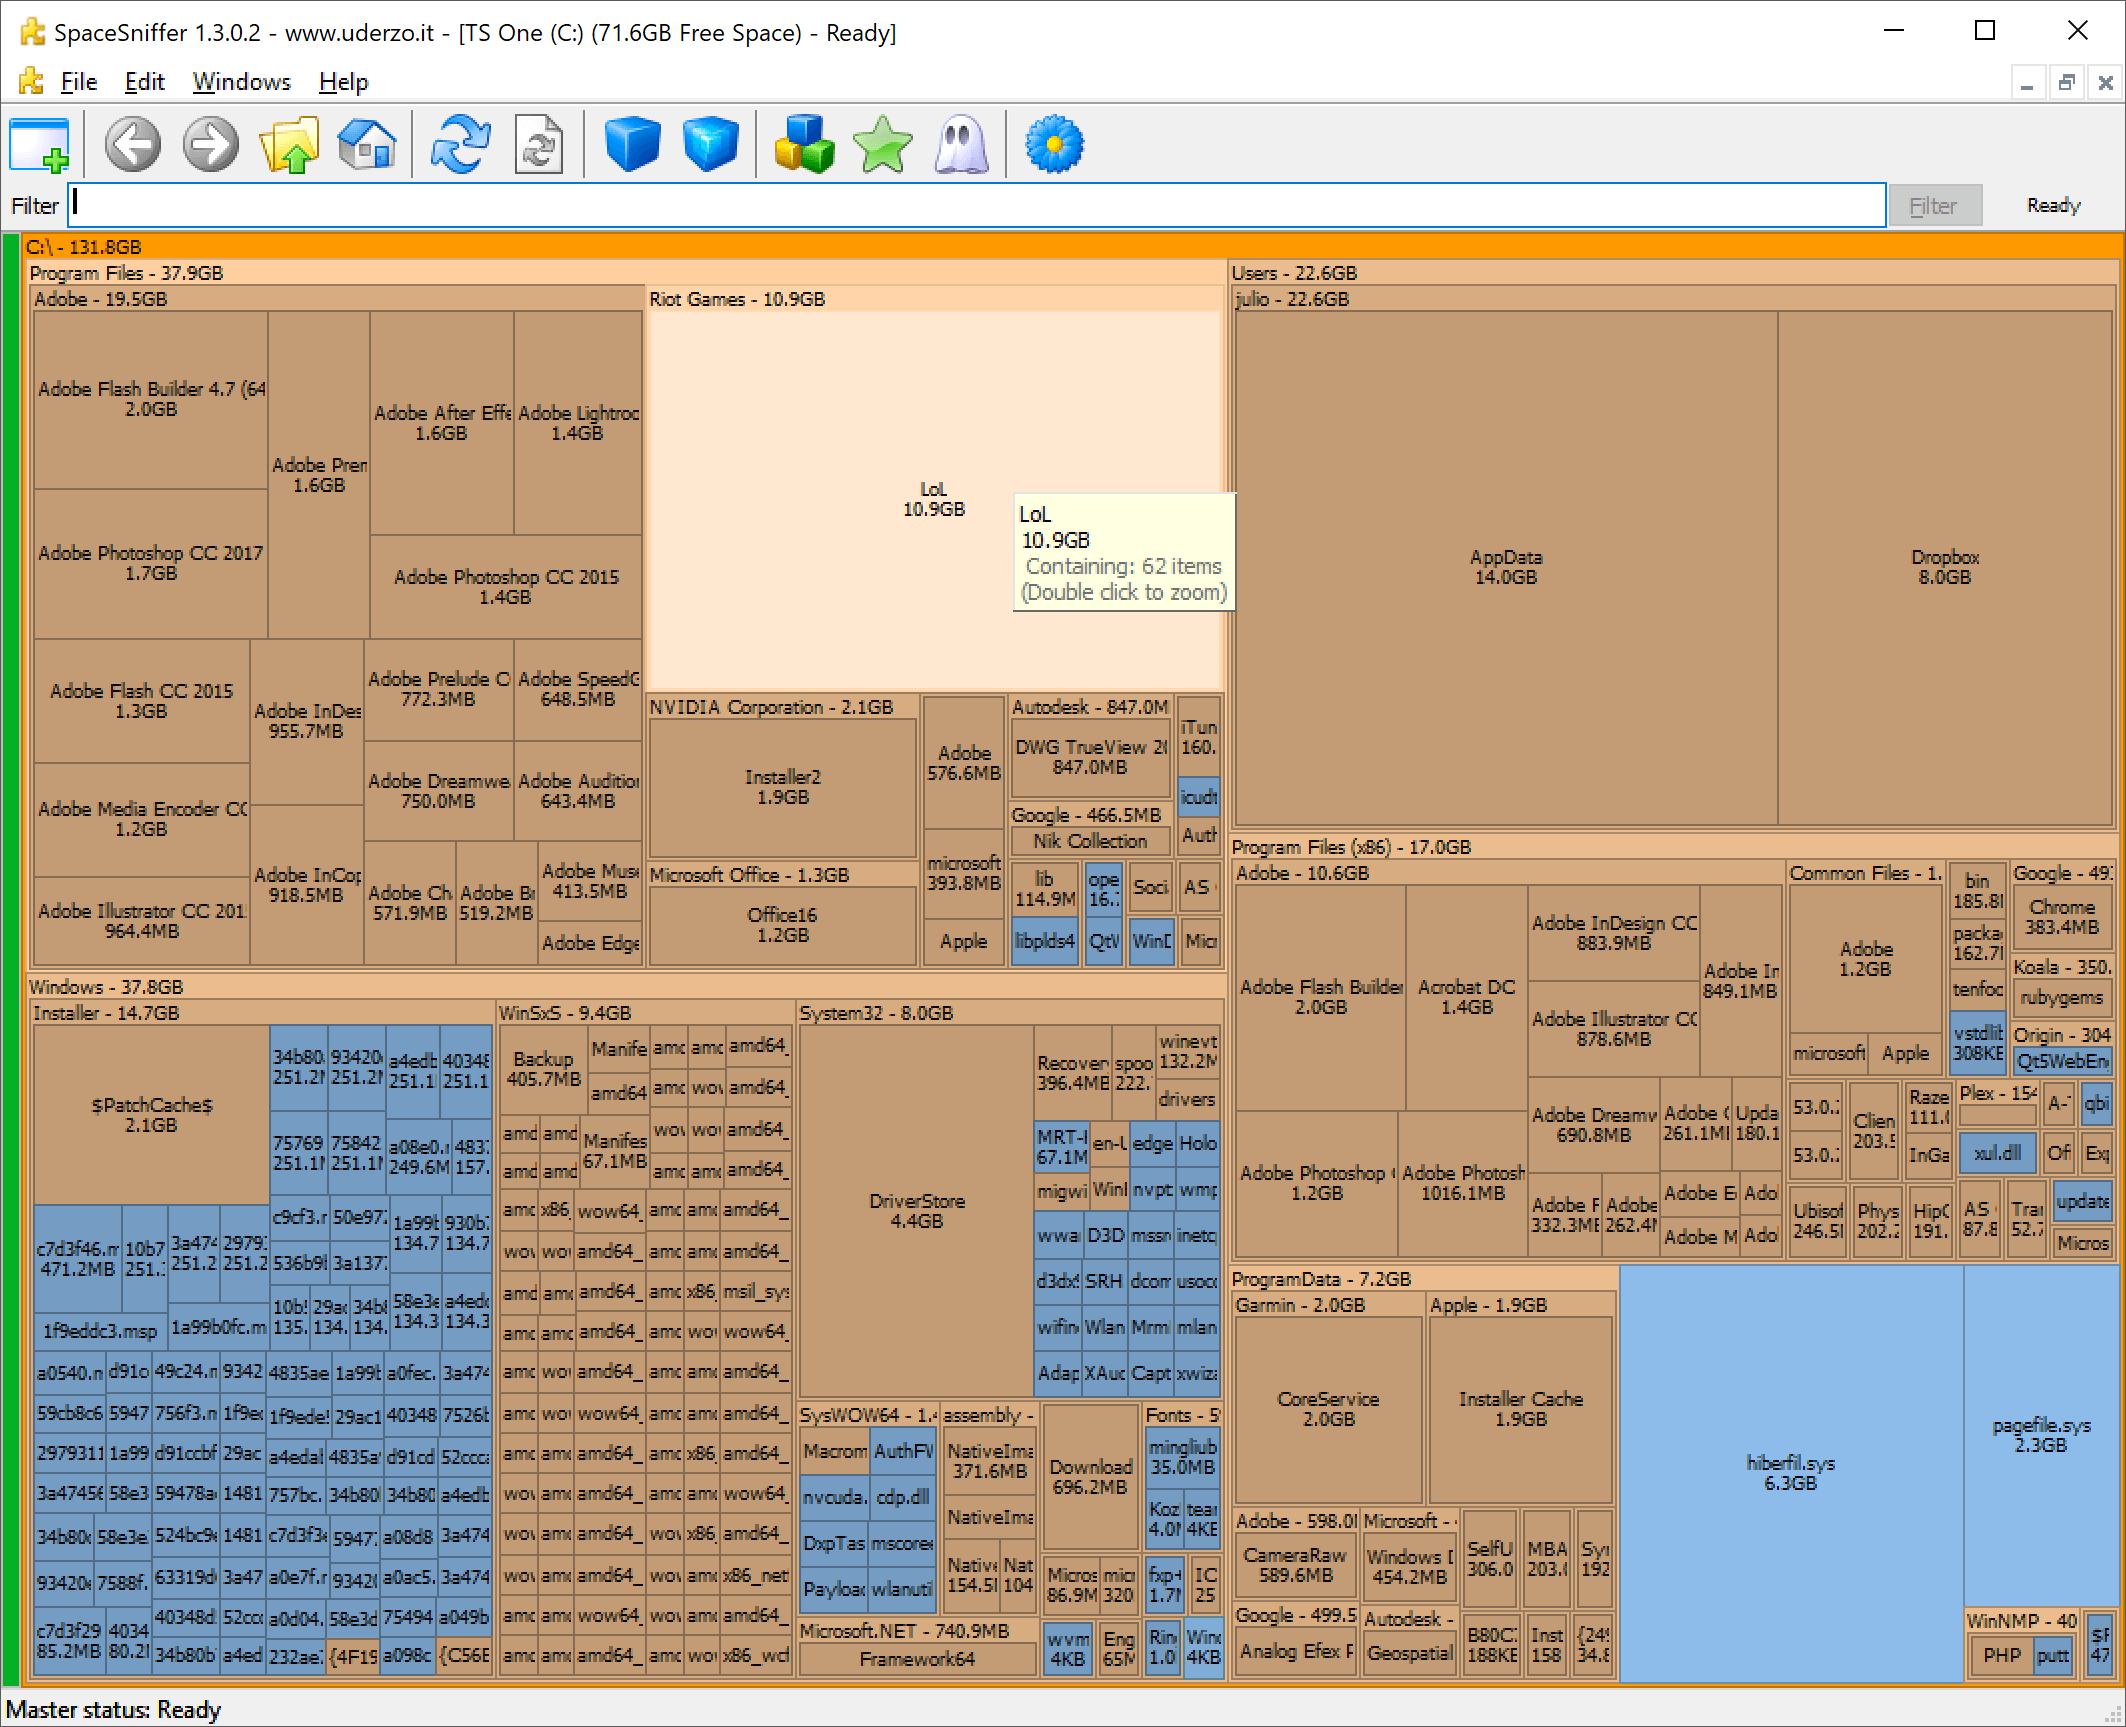
Task: Select the Backup 405.7MB block
Action: tap(544, 1069)
